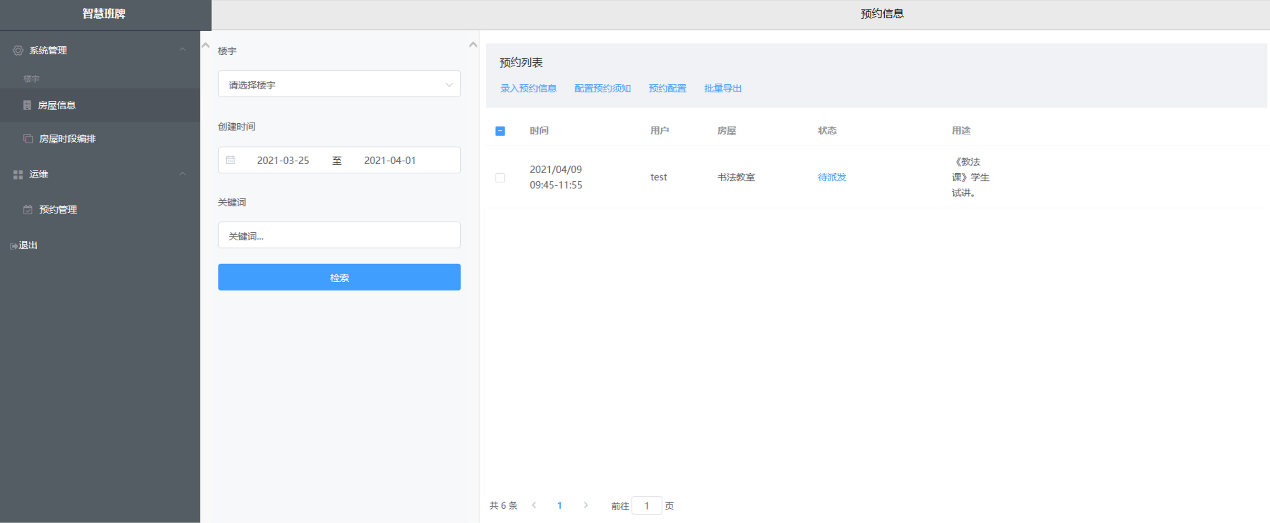The image size is (1270, 523).
Task: Check the checkbox for the 书法教室 row
Action: [x=500, y=177]
